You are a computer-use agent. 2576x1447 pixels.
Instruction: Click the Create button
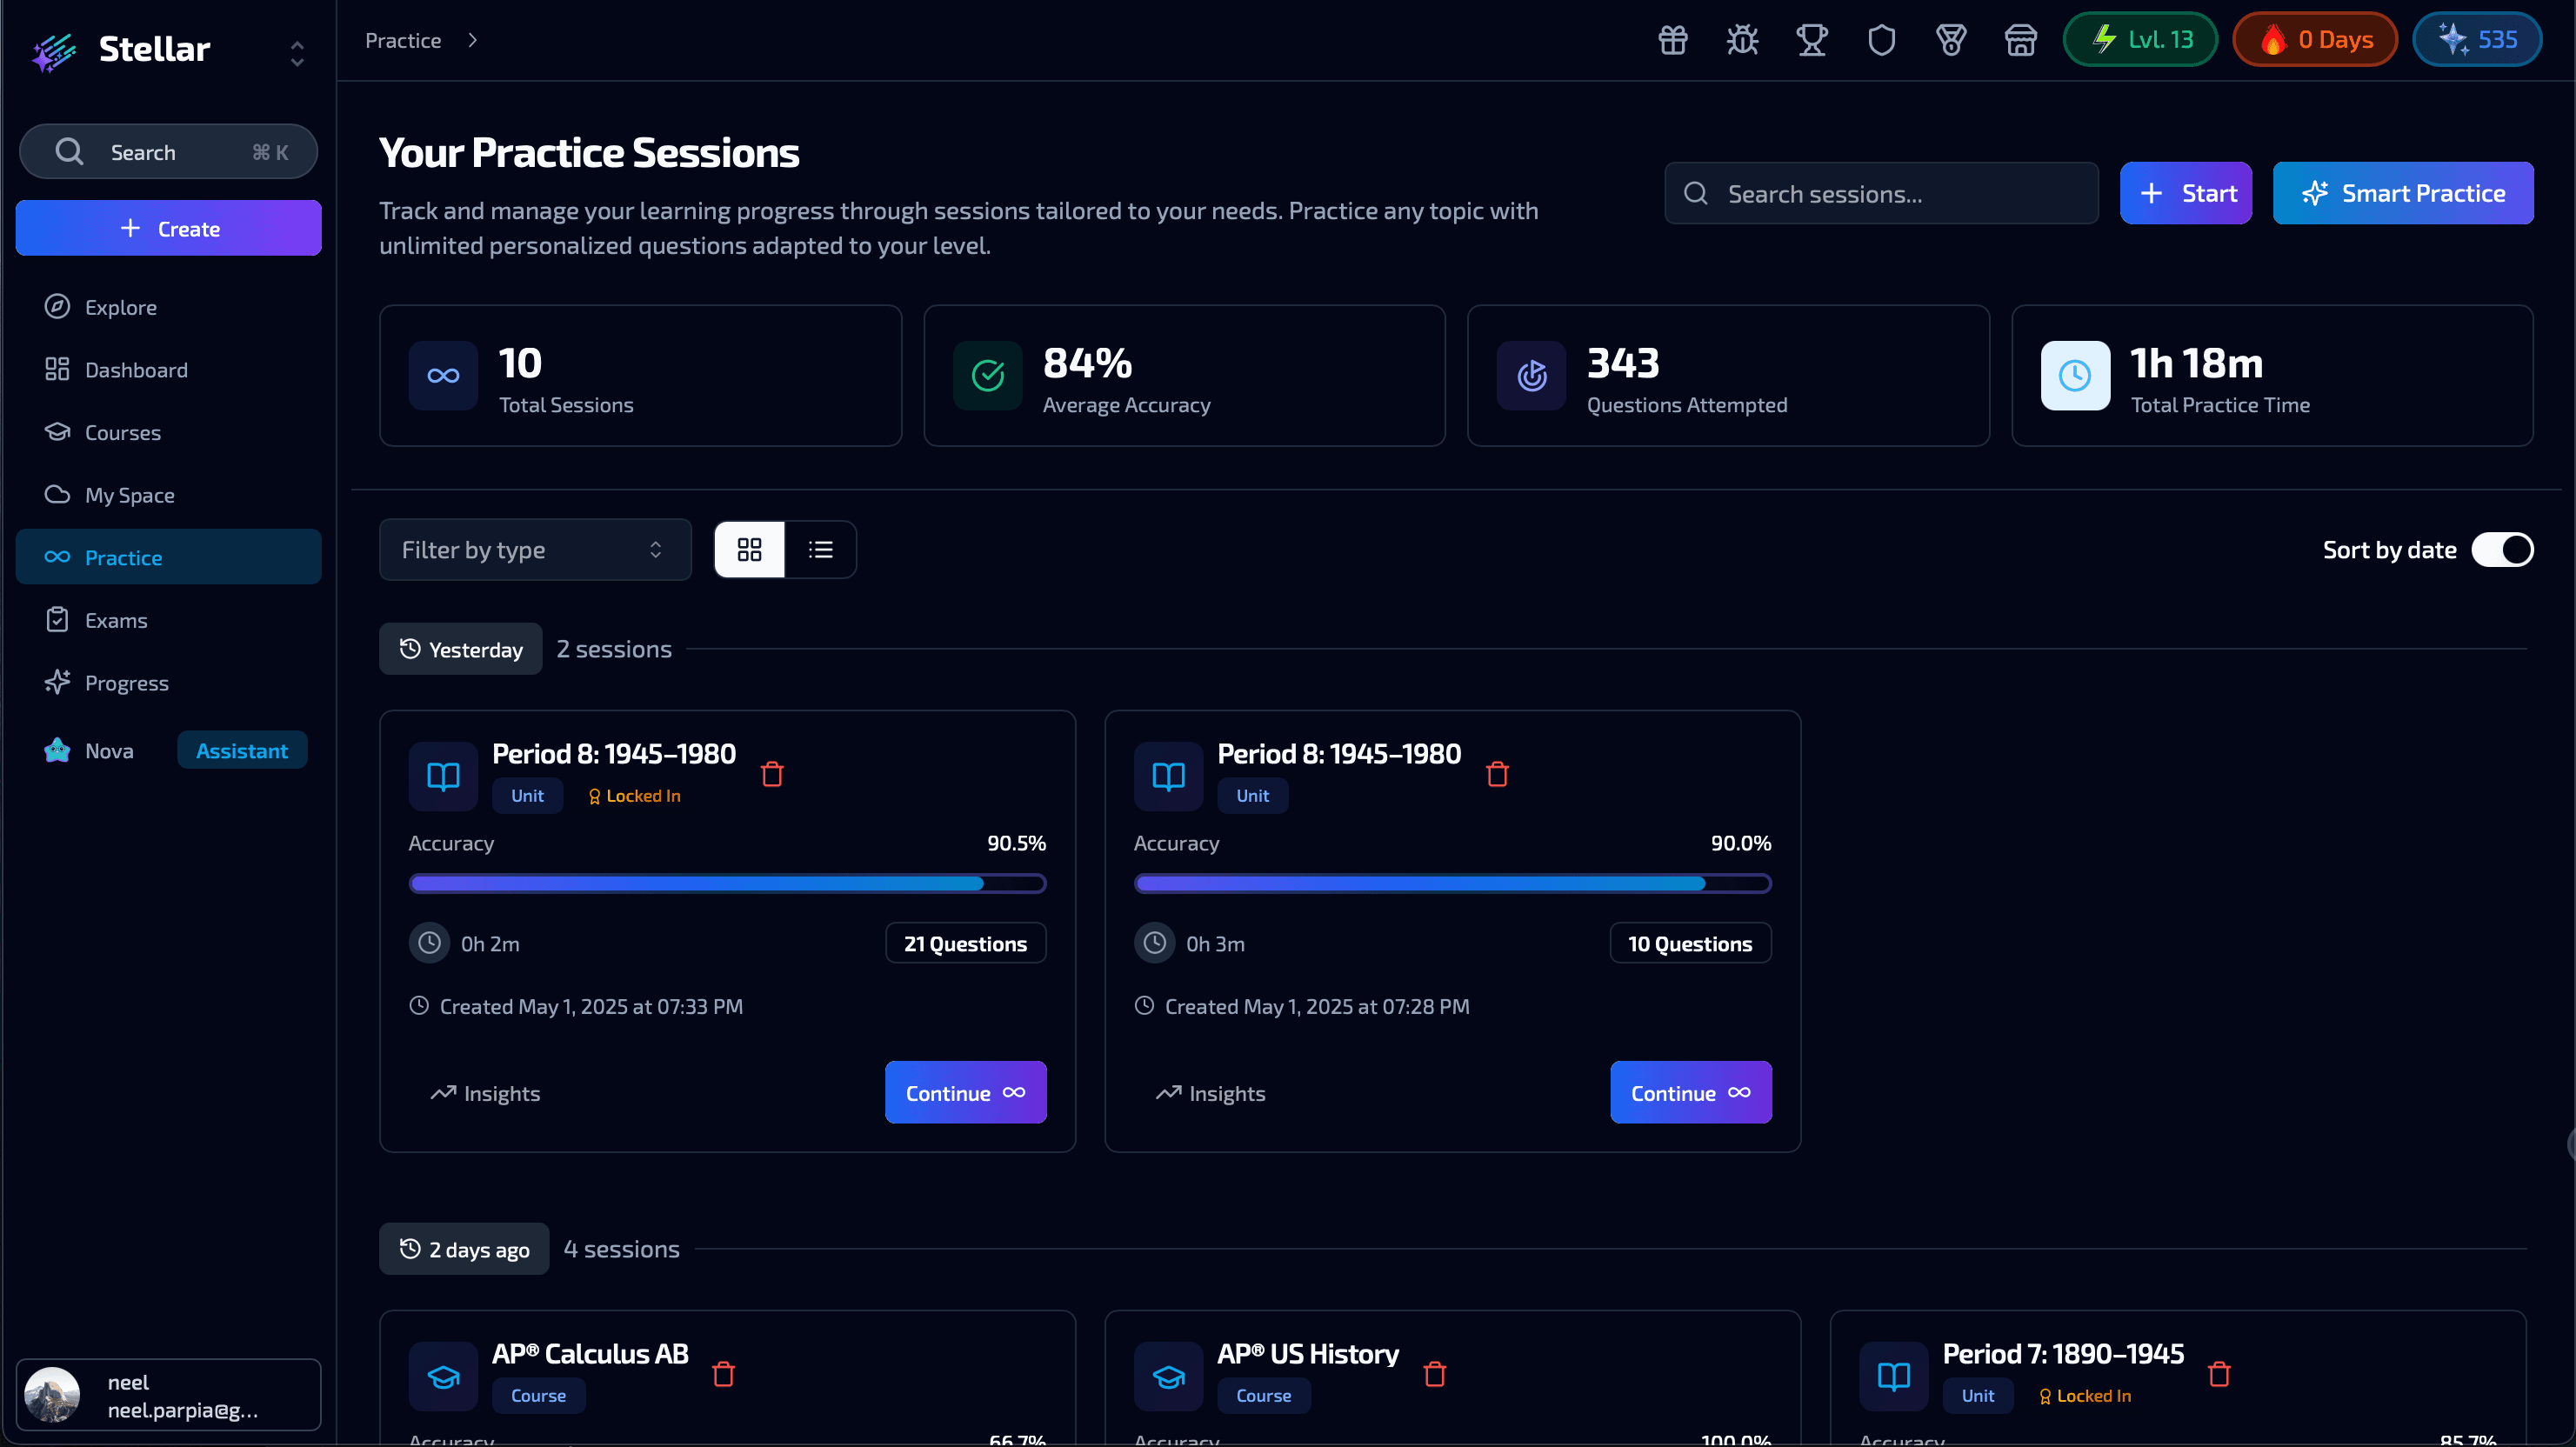click(168, 228)
